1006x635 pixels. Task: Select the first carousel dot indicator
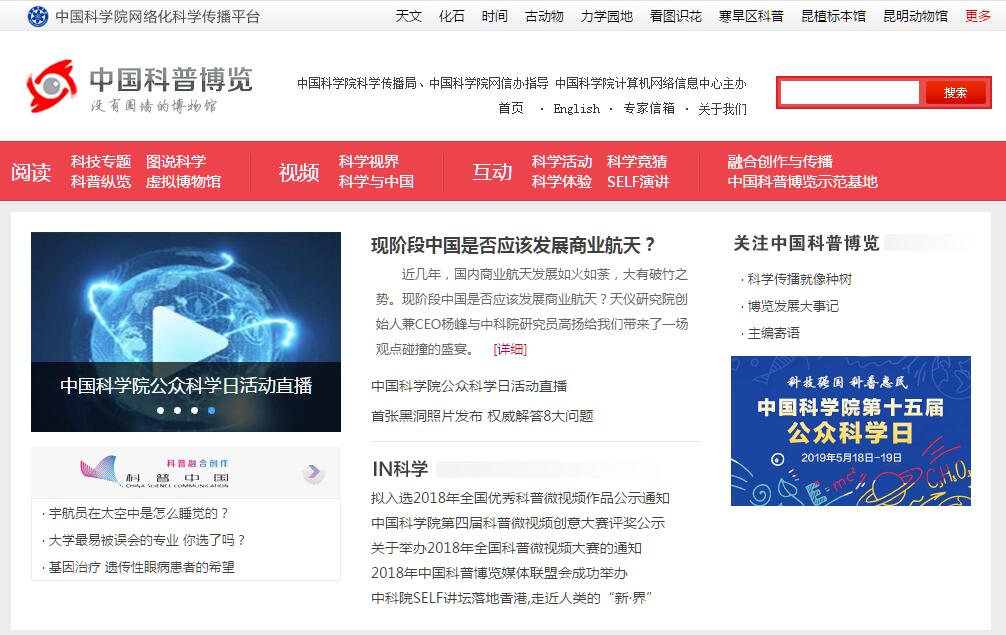click(160, 410)
